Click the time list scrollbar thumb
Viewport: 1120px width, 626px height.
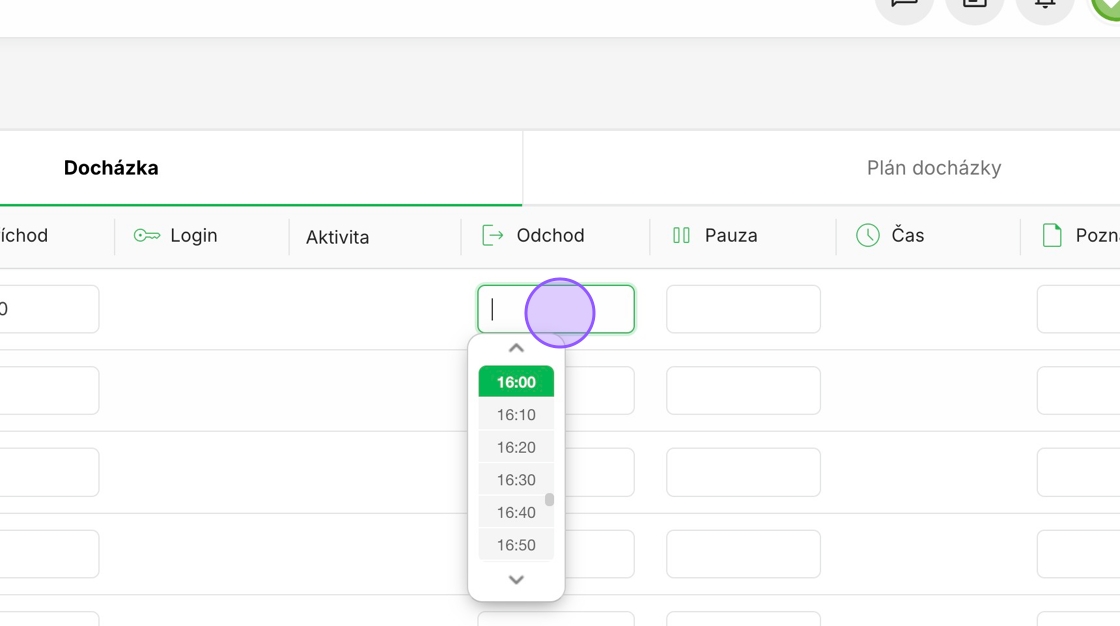tap(549, 499)
